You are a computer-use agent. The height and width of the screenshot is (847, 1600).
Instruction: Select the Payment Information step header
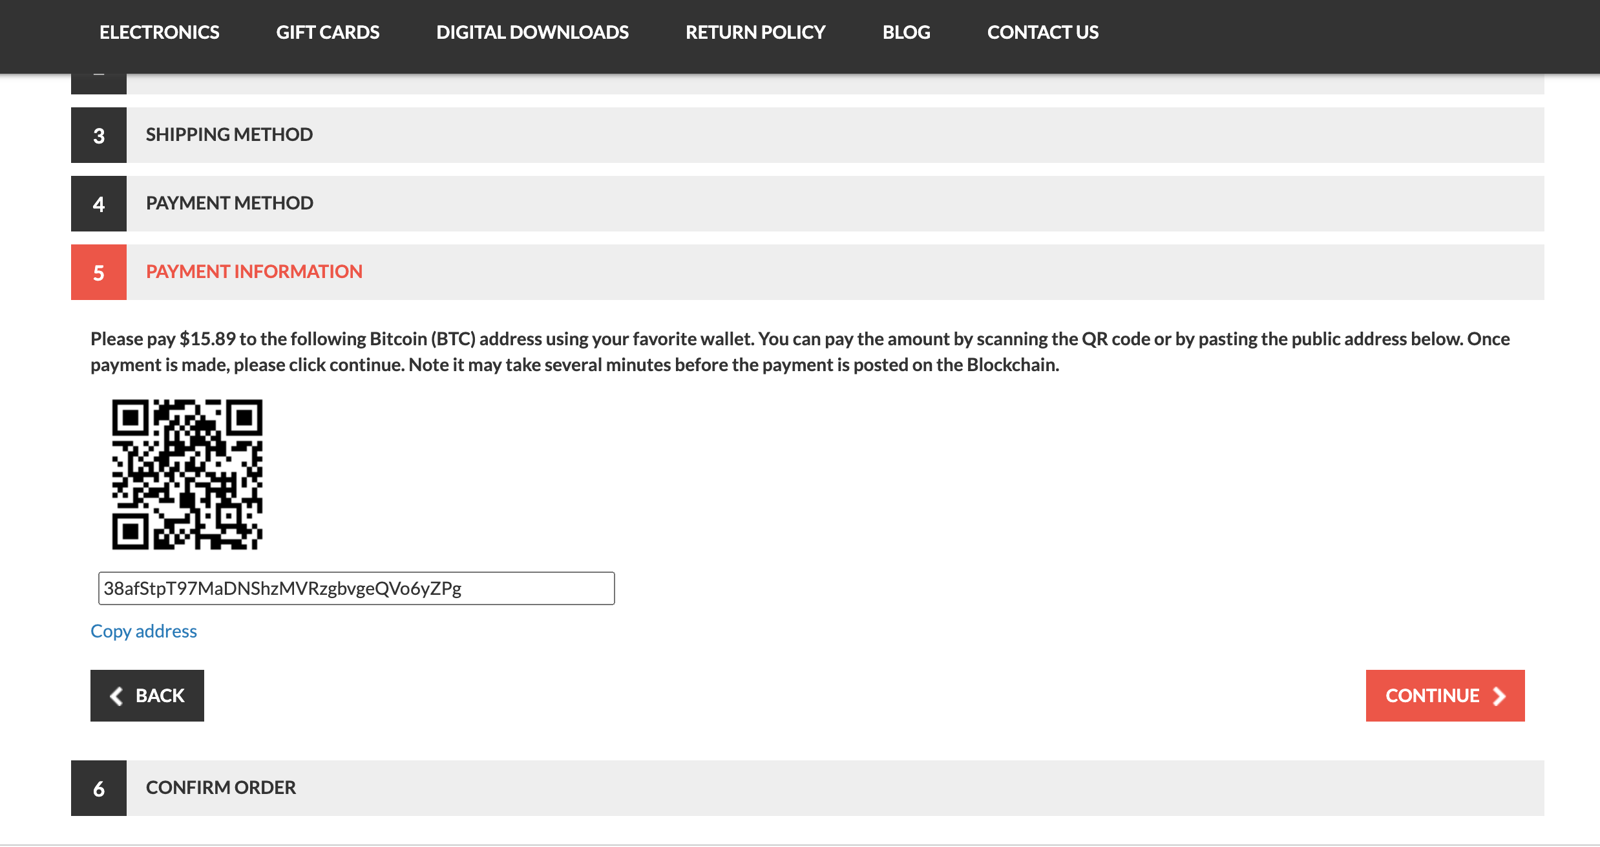click(x=807, y=272)
